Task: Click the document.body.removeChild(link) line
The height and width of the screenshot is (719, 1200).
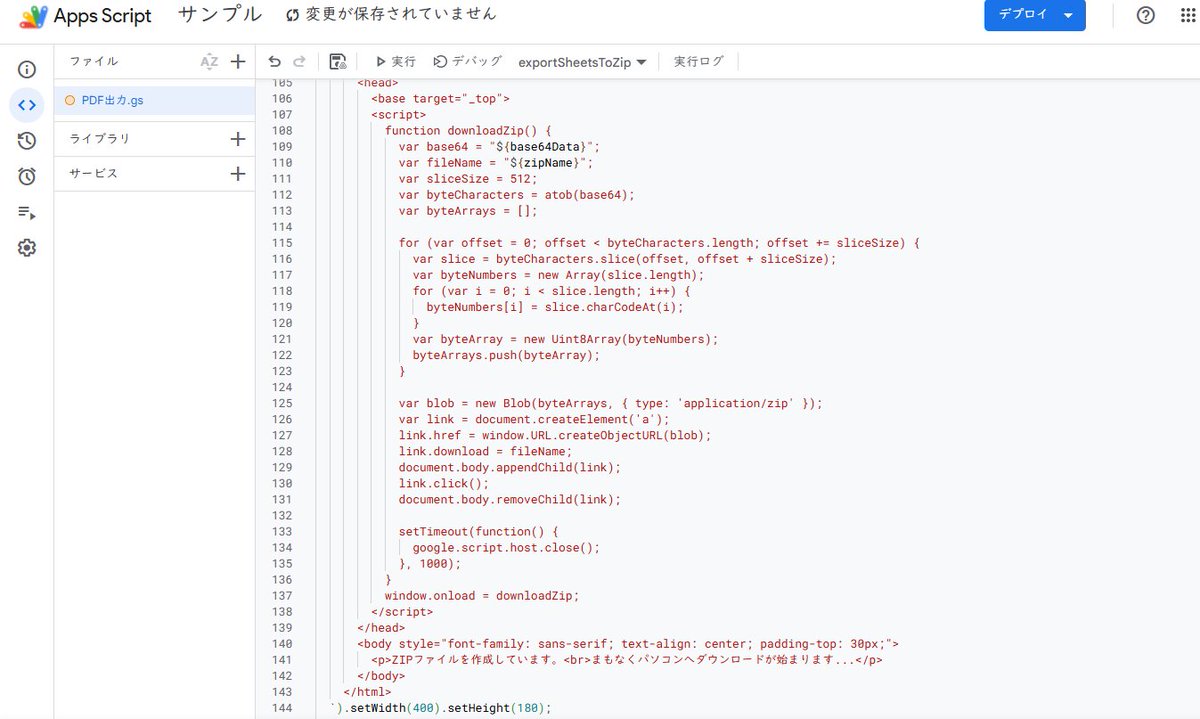Action: [x=510, y=499]
